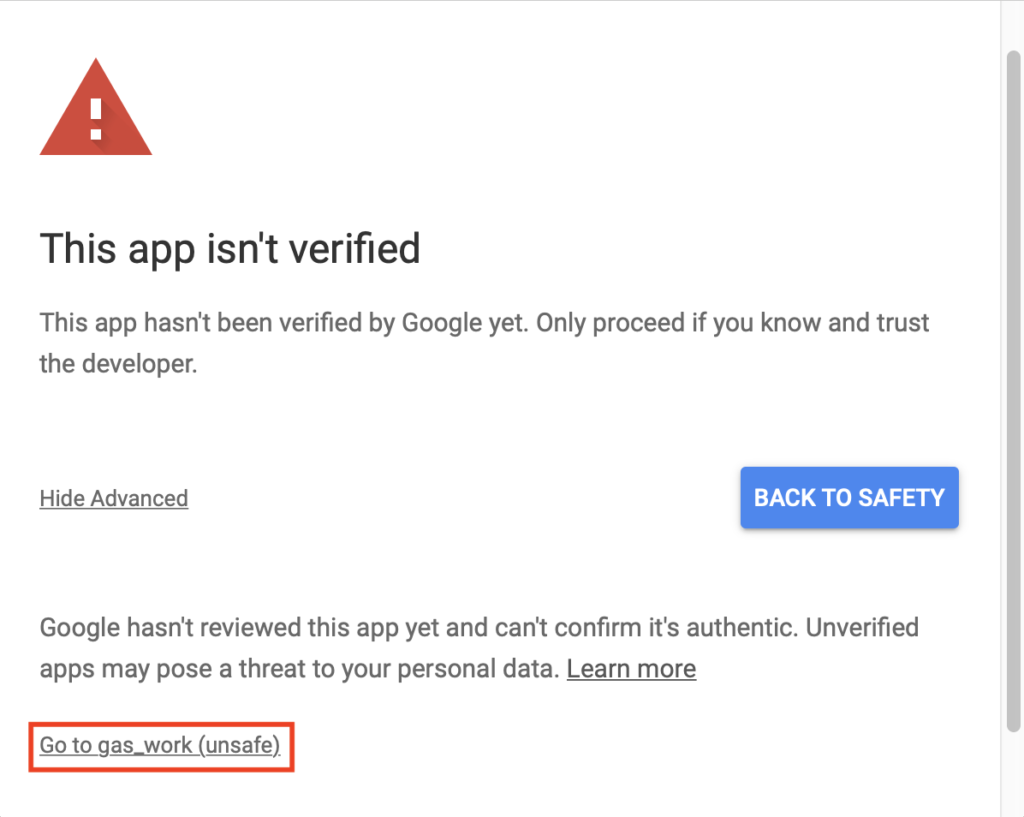This screenshot has height=817, width=1024.
Task: Return to safety using the blue button
Action: pos(849,498)
